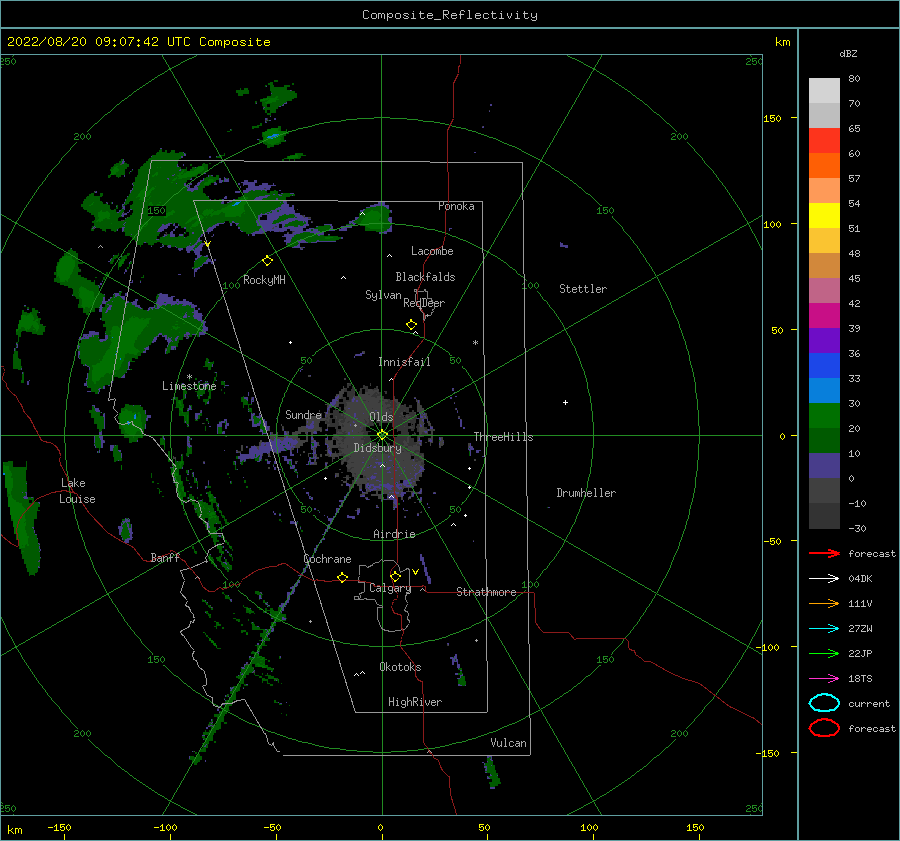Click the asterisk marker above Limestone label
This screenshot has width=900, height=841.
pos(189,377)
